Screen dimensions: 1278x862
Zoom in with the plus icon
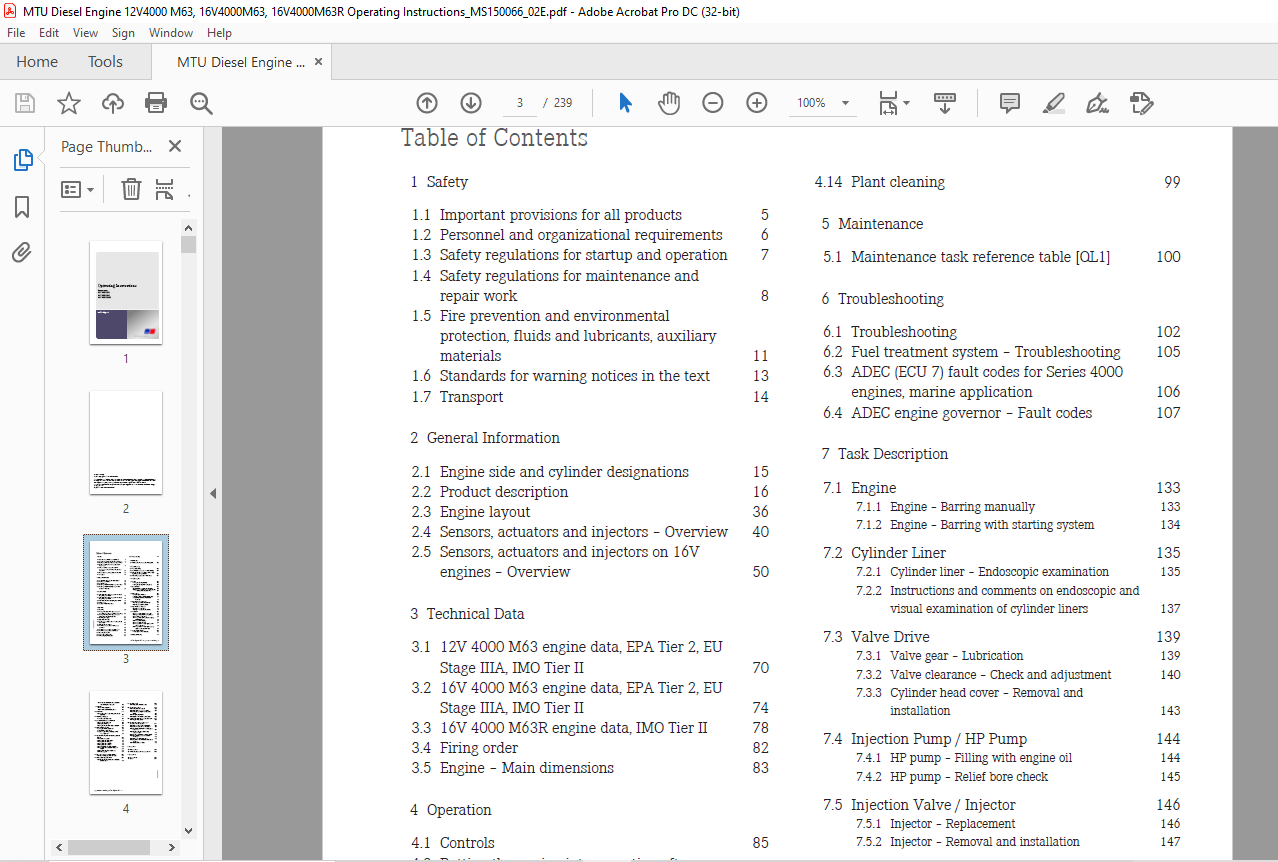[757, 103]
